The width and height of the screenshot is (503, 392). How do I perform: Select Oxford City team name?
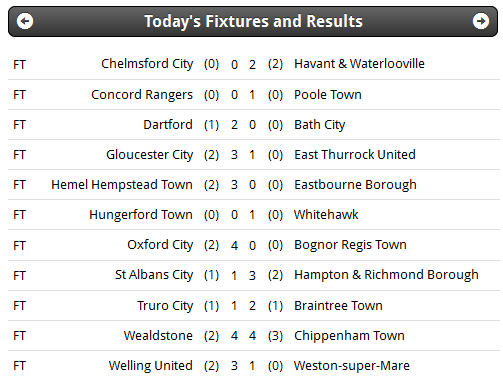click(x=160, y=245)
